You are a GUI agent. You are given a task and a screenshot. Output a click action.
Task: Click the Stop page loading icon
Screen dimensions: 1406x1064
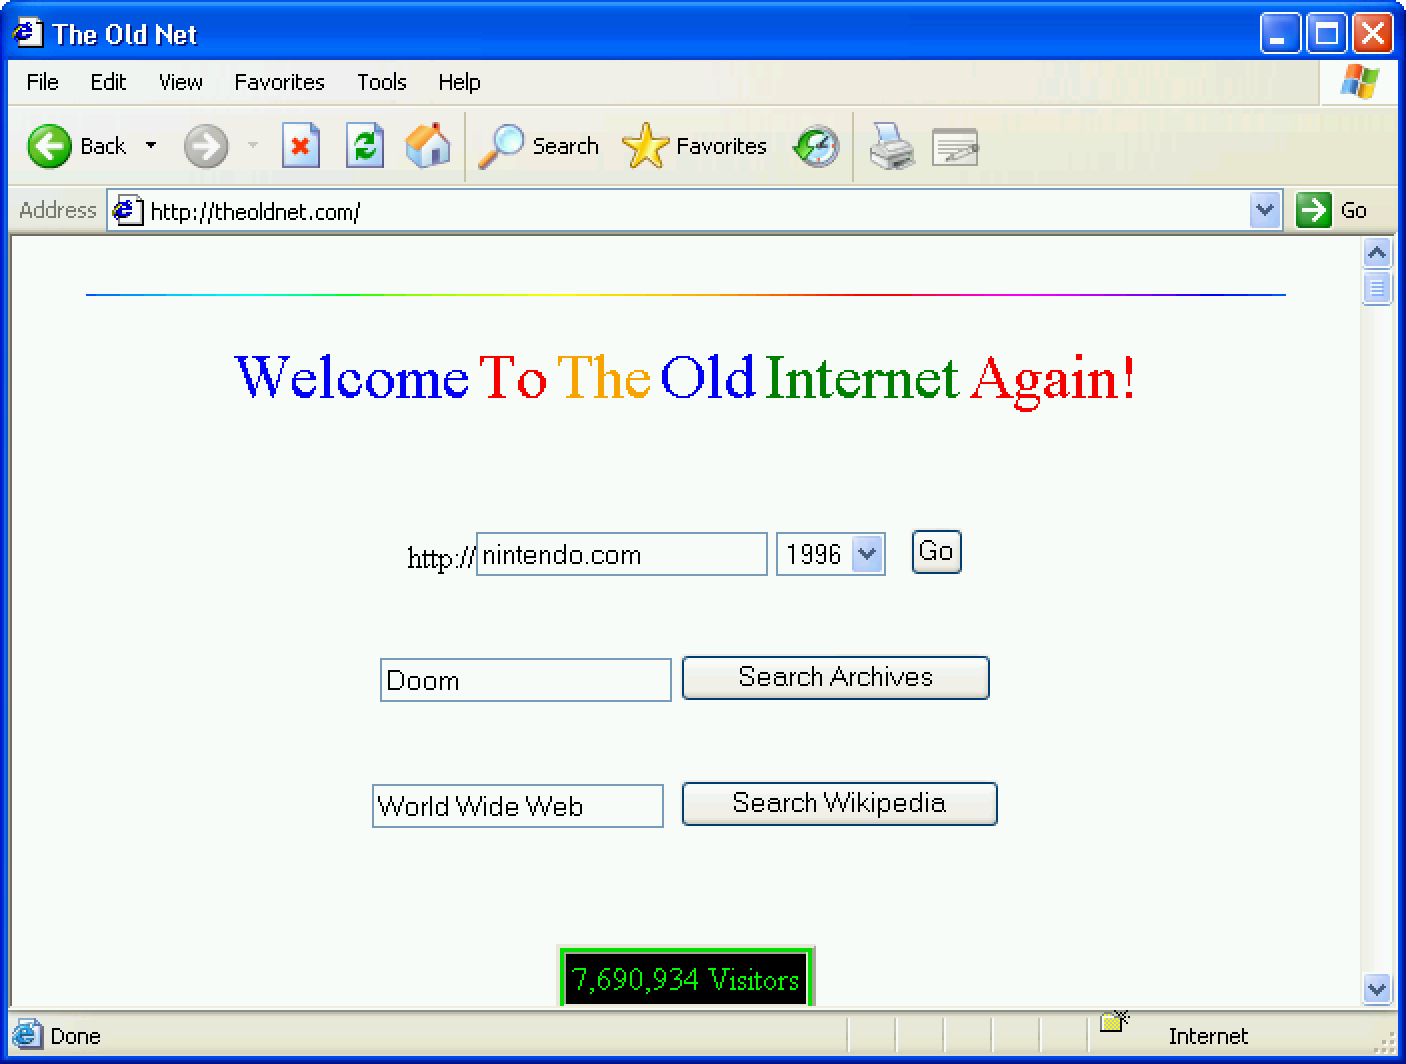300,146
